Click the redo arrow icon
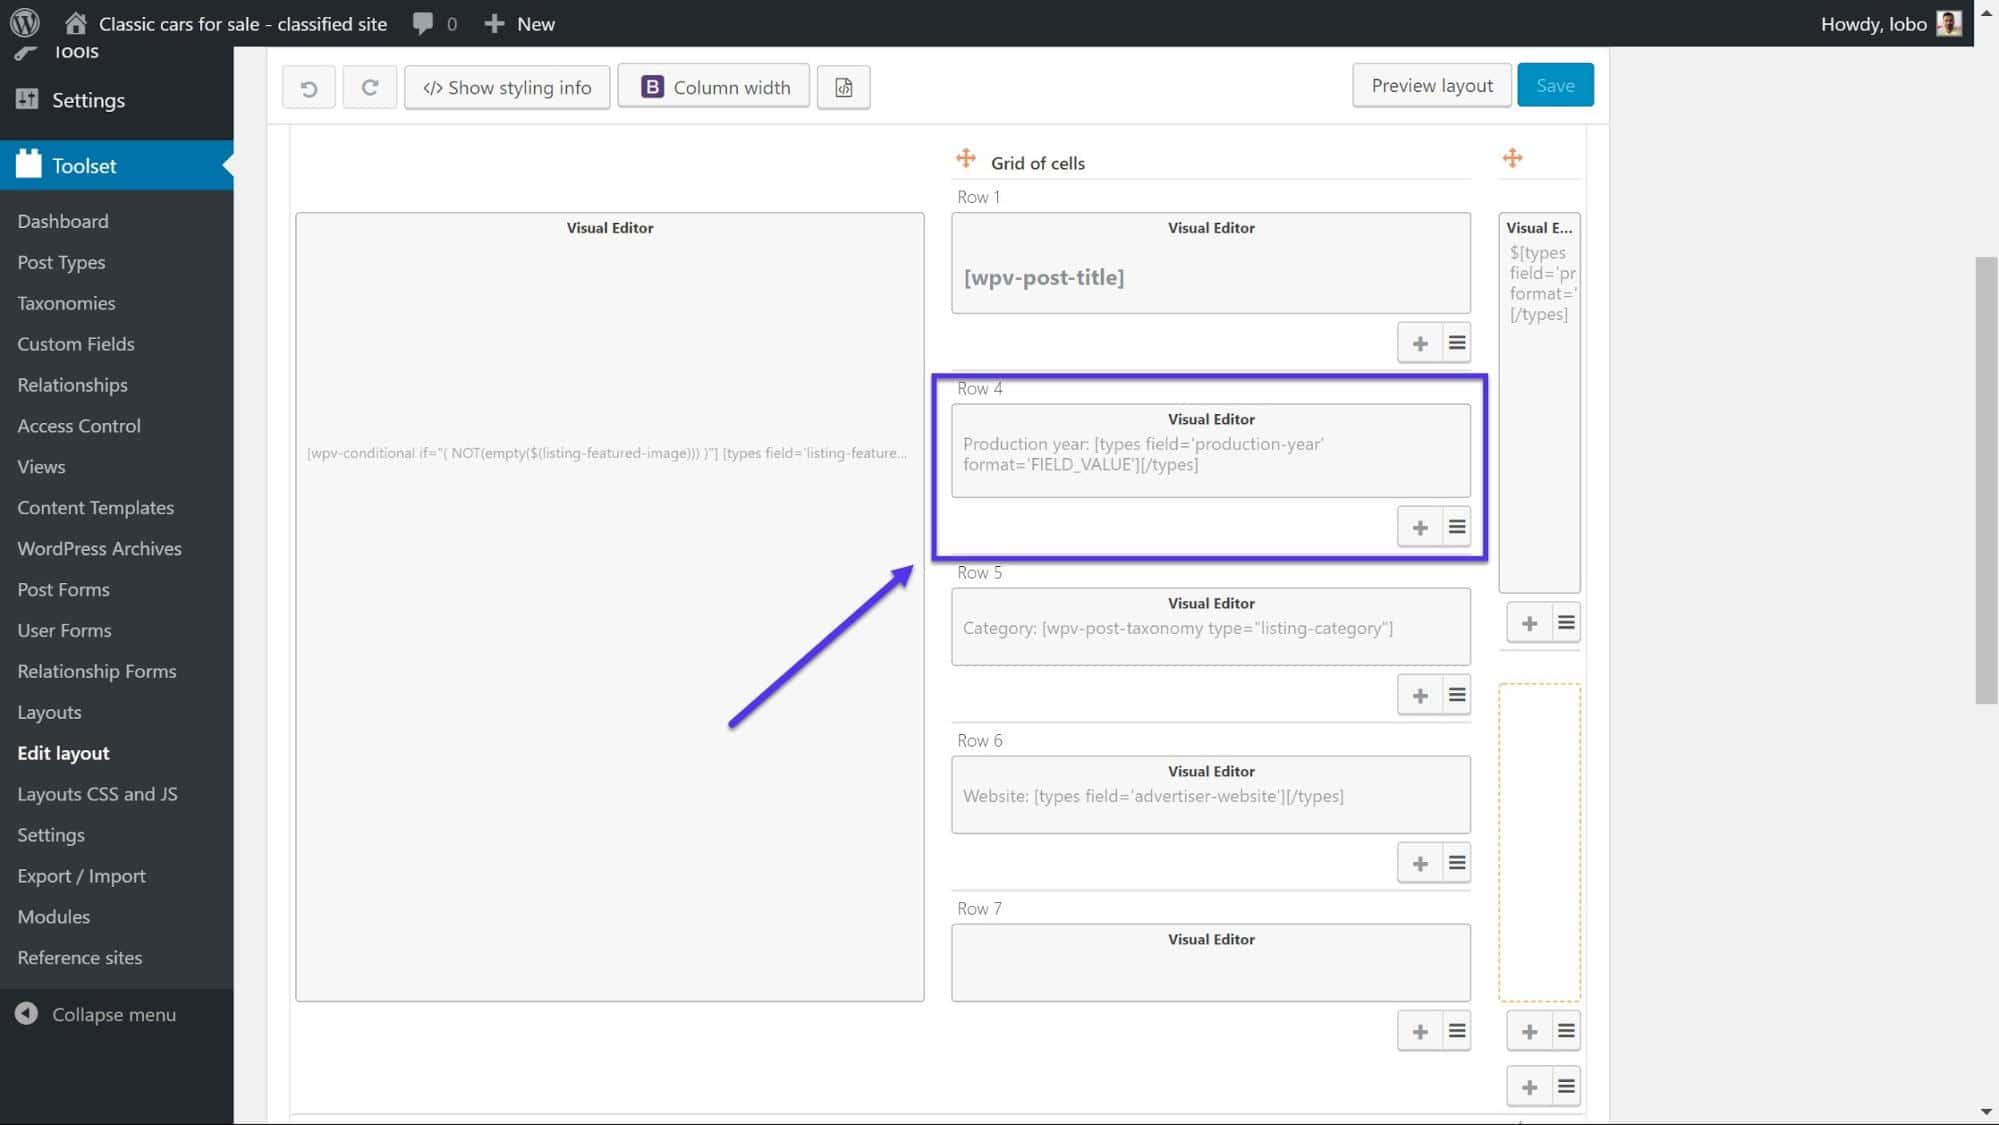1999x1125 pixels. 369,87
